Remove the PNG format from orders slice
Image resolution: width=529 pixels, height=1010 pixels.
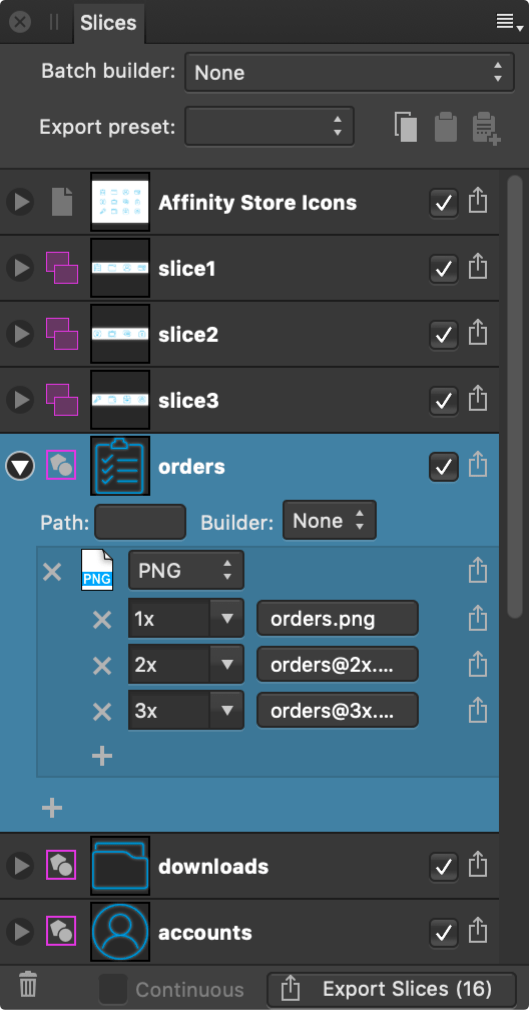(x=52, y=571)
